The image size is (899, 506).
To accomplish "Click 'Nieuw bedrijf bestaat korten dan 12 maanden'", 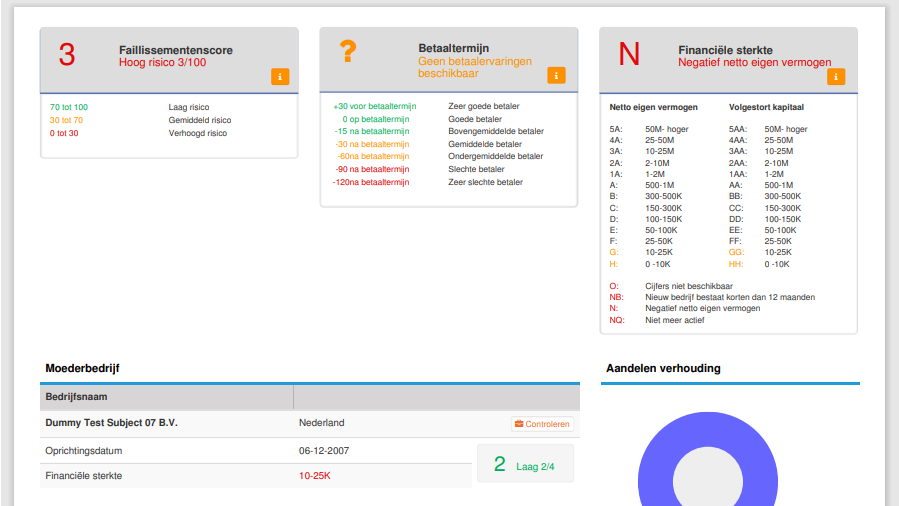I will click(x=730, y=297).
